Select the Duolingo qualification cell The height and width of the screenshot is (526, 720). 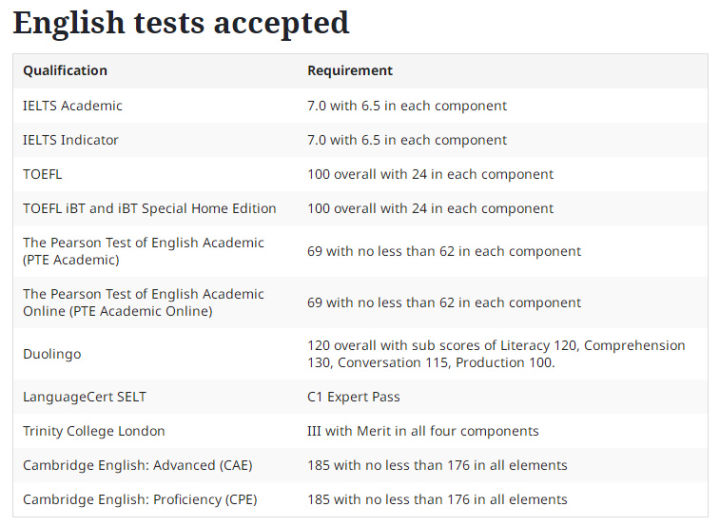52,354
